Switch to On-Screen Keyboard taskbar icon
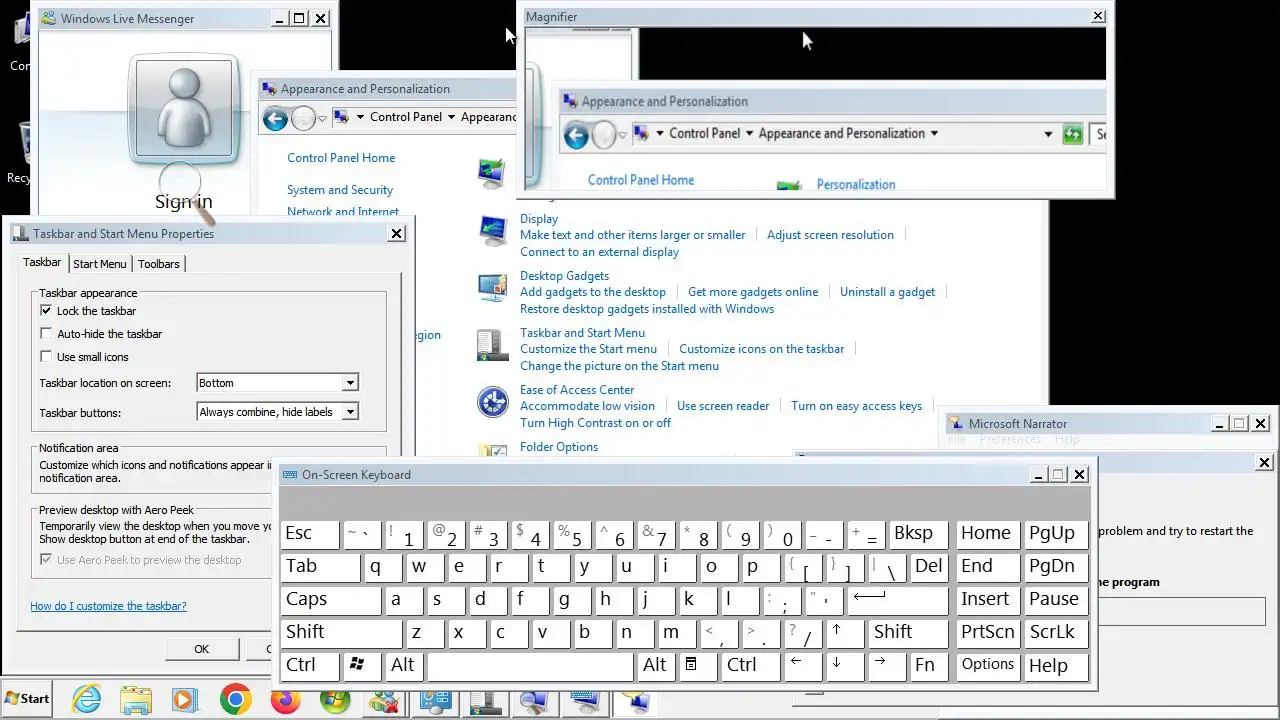 (585, 702)
